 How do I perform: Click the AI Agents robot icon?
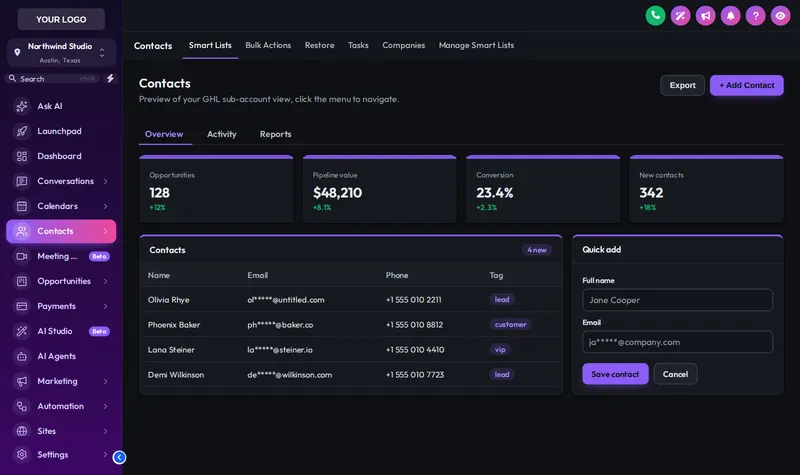click(x=21, y=356)
